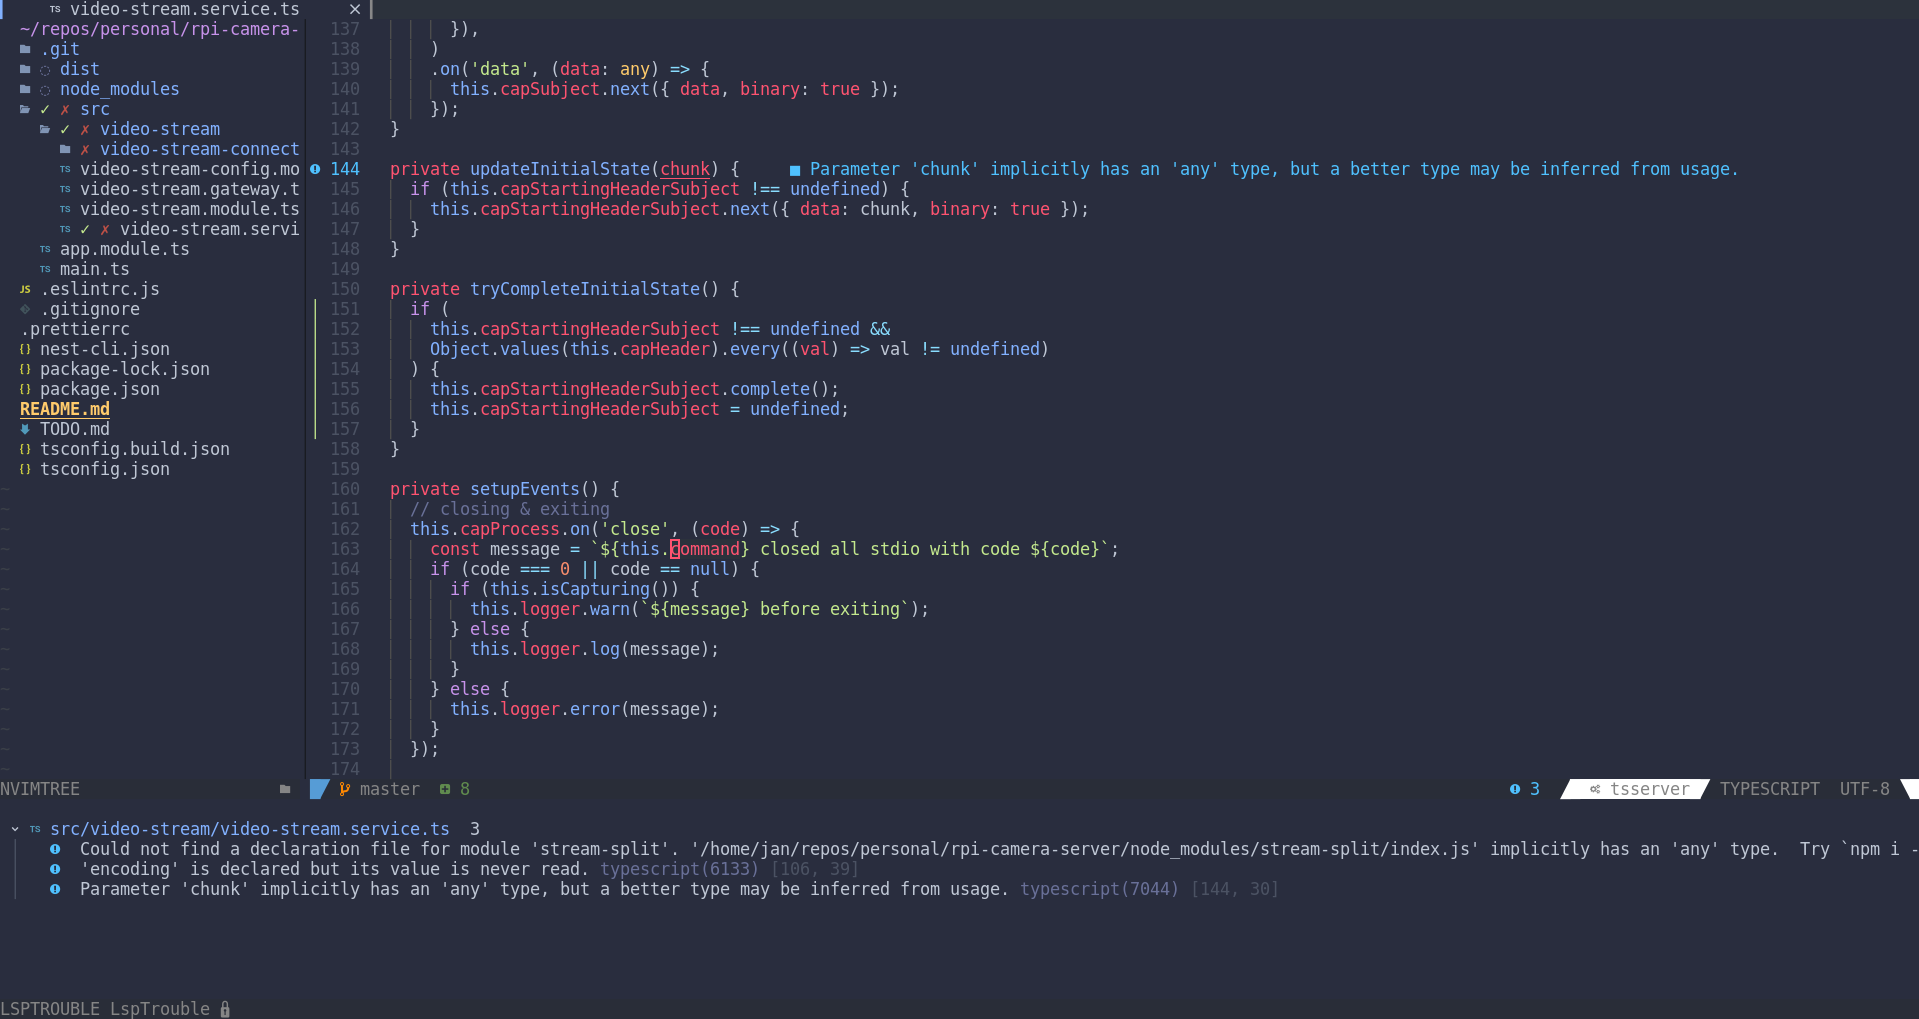
Task: Click the git branch icon next to master
Action: pyautogui.click(x=344, y=789)
